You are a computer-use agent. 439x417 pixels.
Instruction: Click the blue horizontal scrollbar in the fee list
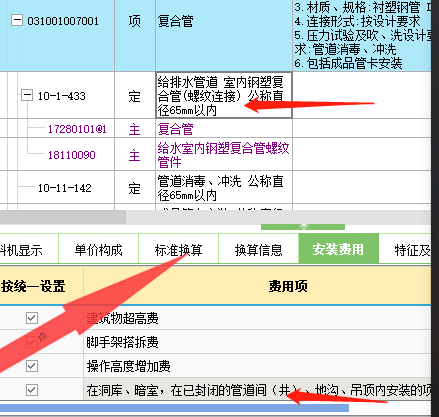point(174,408)
